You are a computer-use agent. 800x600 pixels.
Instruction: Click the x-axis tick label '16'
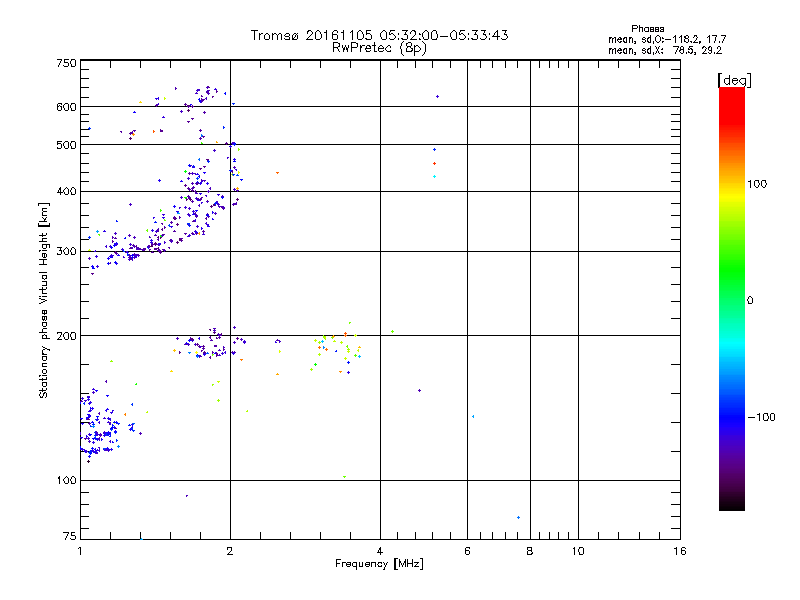point(680,551)
